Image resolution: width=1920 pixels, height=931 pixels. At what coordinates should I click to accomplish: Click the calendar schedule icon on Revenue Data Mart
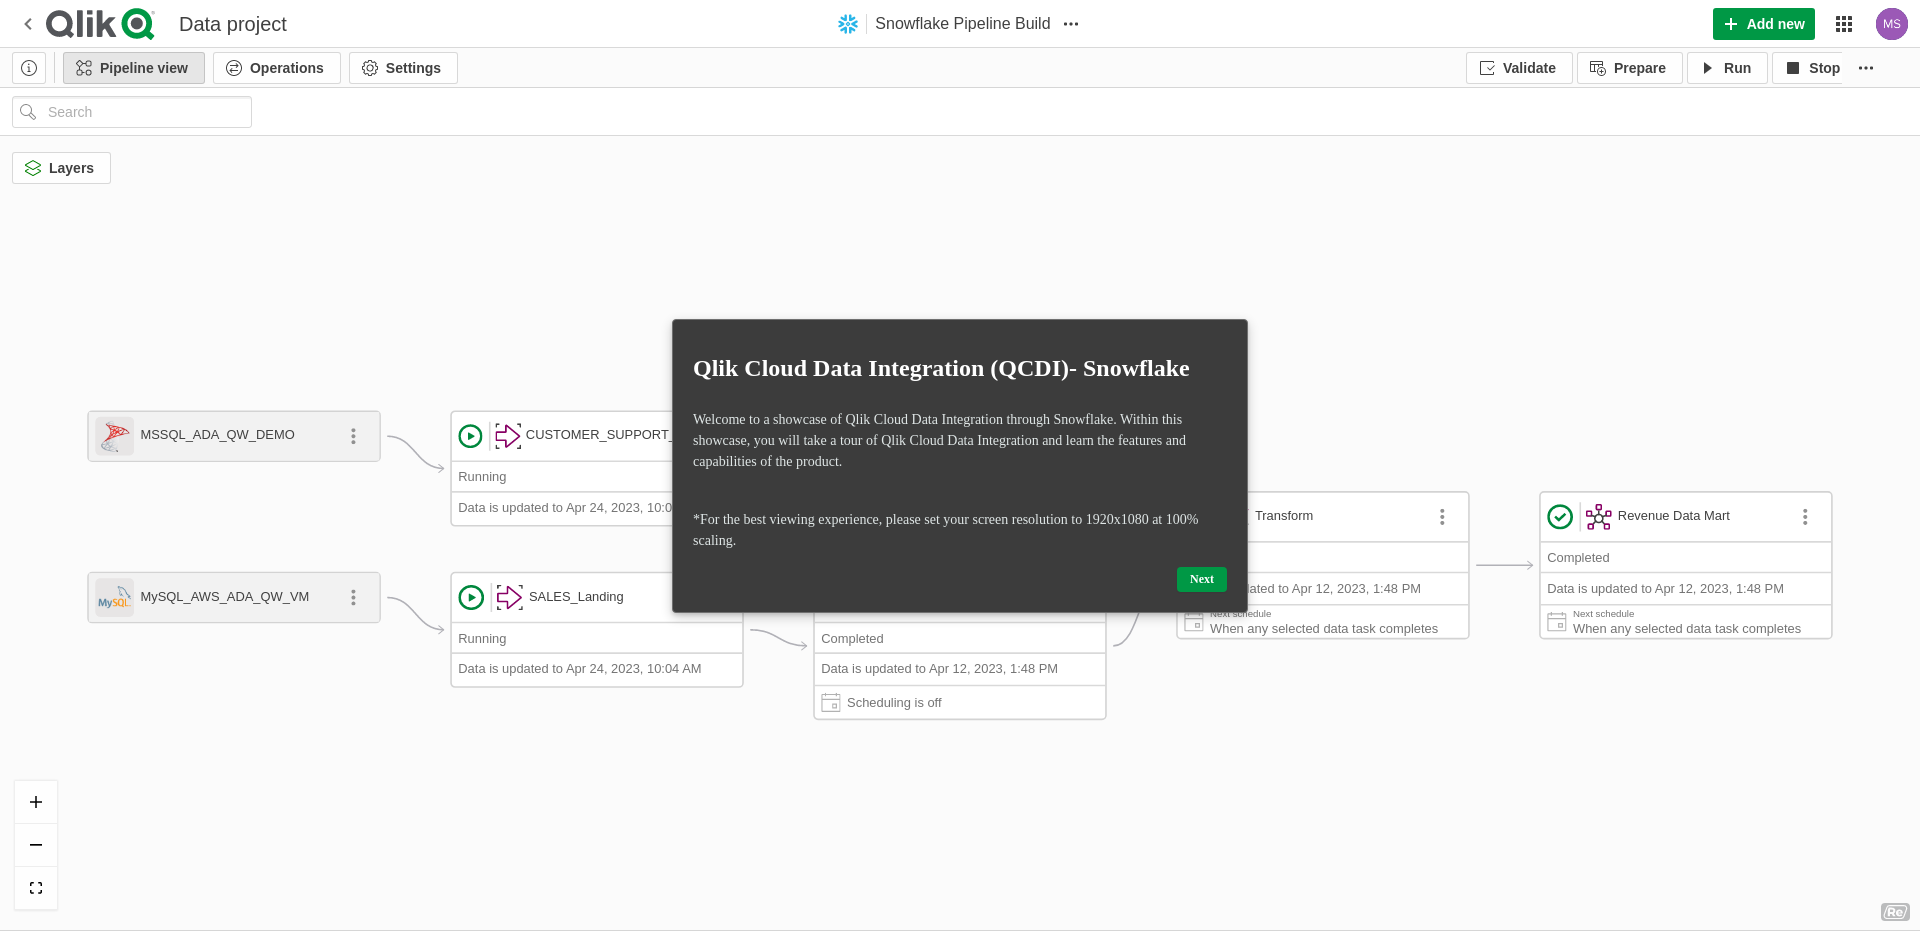pos(1556,621)
